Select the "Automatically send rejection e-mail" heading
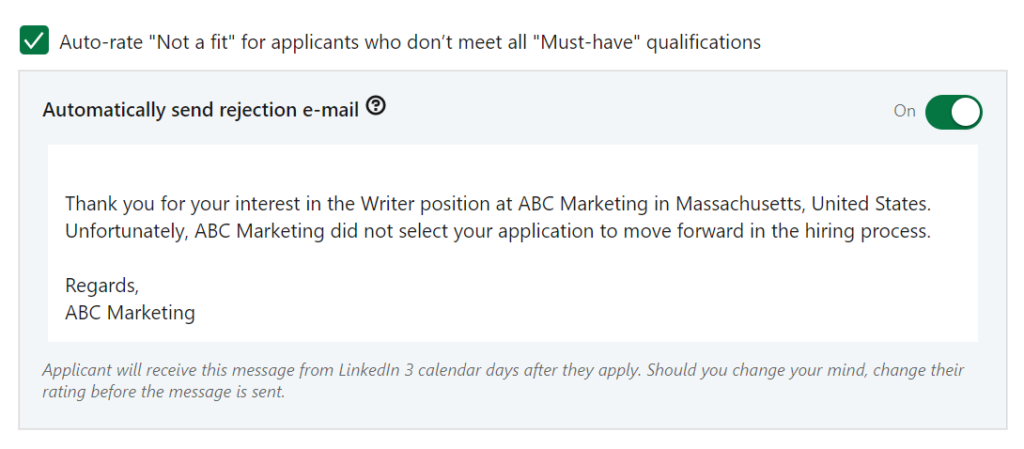Viewport: 1024px width, 449px height. 200,110
